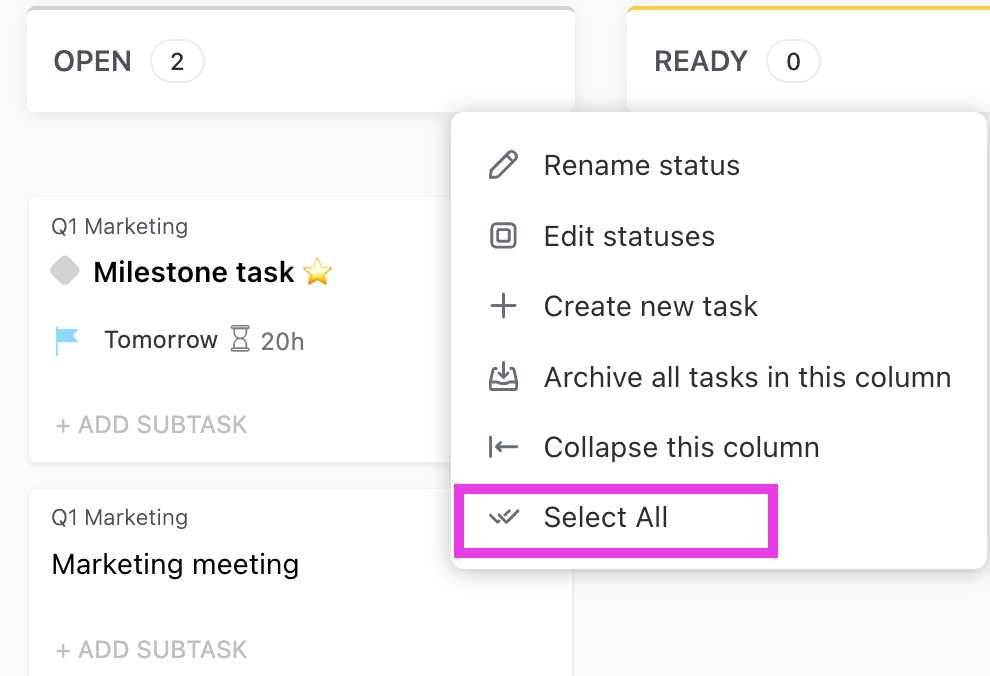Select Archive all tasks in this column
The width and height of the screenshot is (990, 676).
[x=747, y=377]
